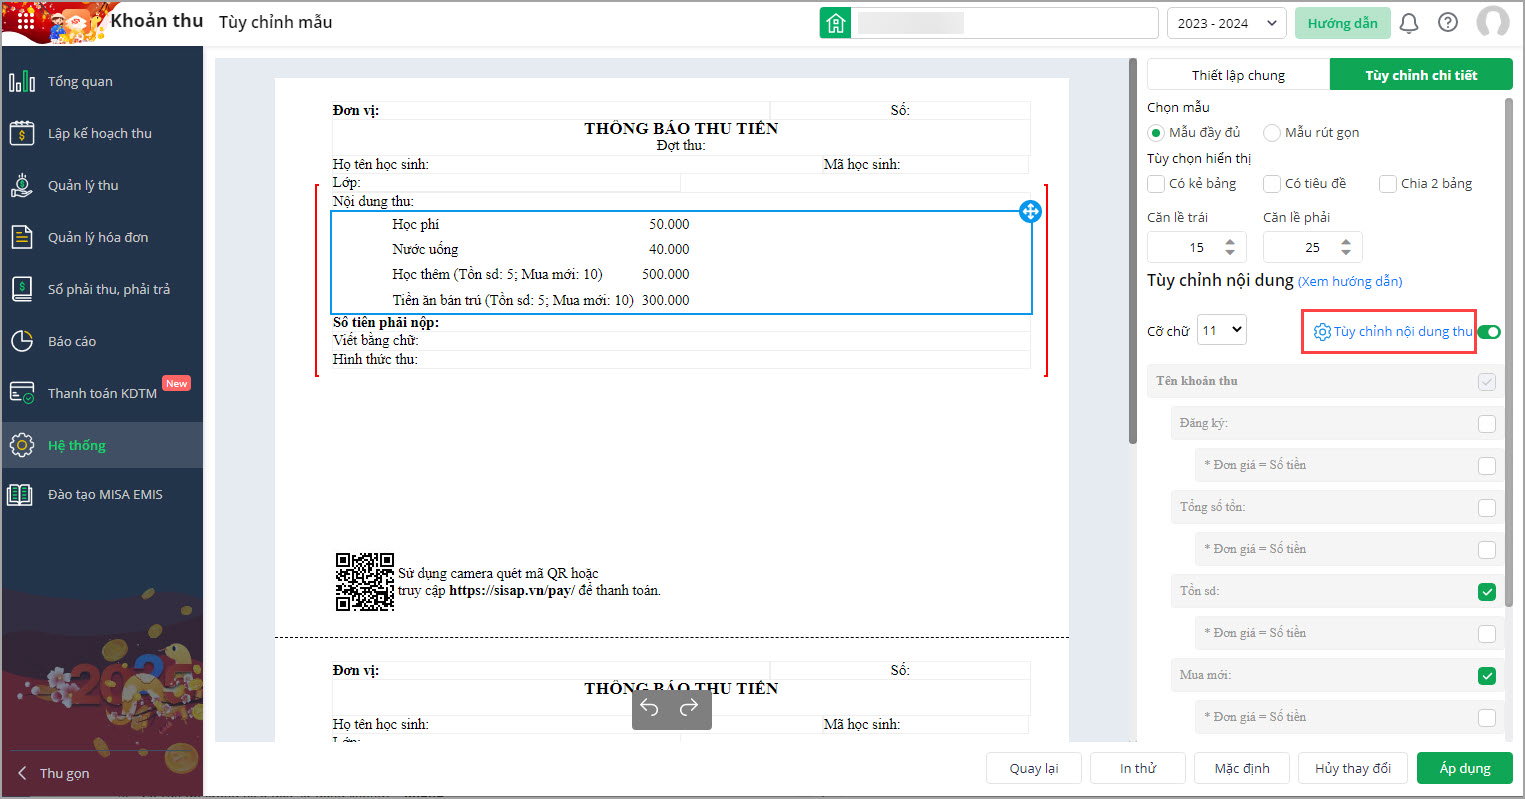Uncheck the Mua mới checkbox
This screenshot has height=799, width=1525.
click(x=1487, y=676)
